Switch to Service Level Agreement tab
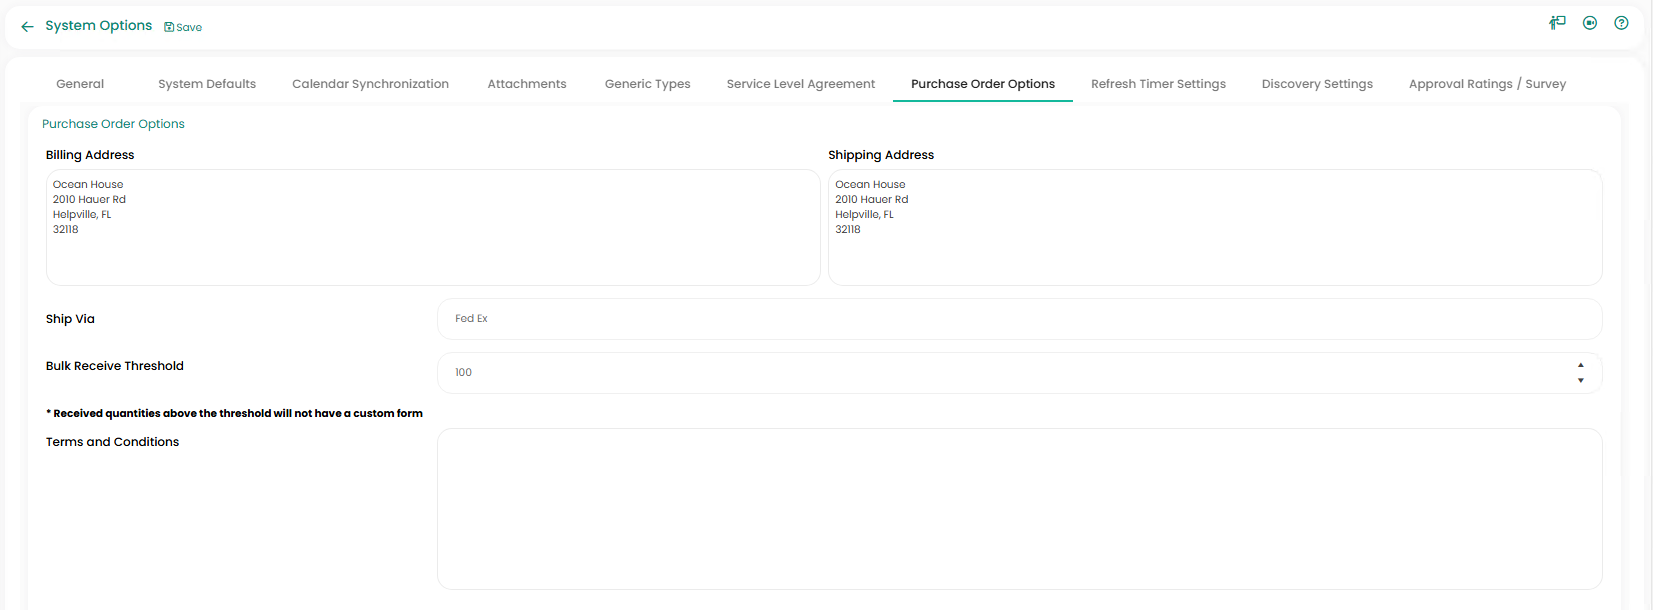1653x610 pixels. 800,84
